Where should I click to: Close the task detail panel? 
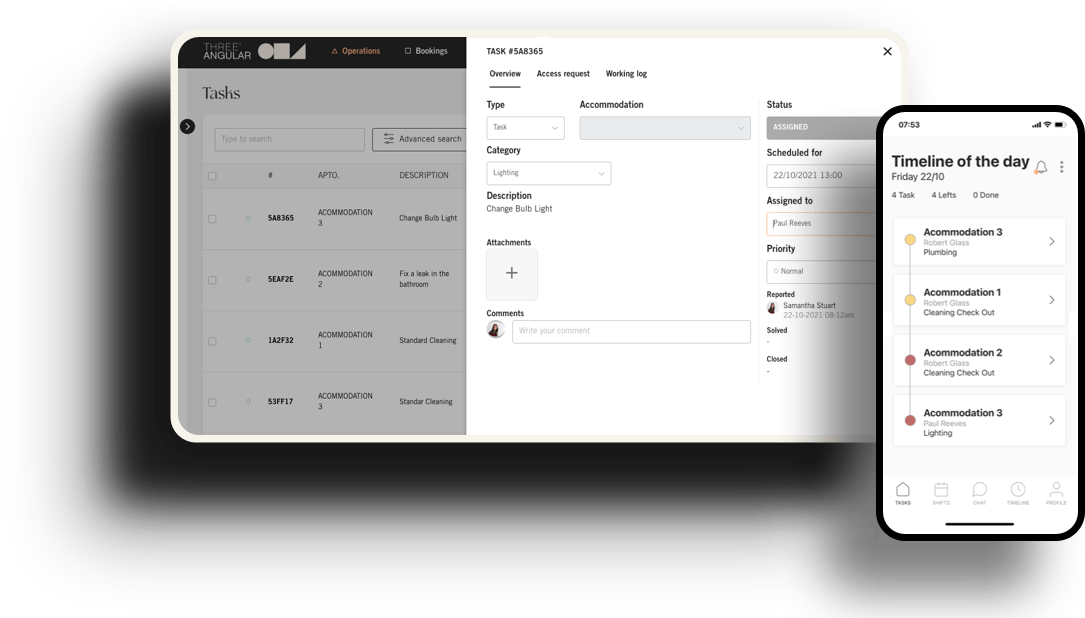(x=887, y=51)
